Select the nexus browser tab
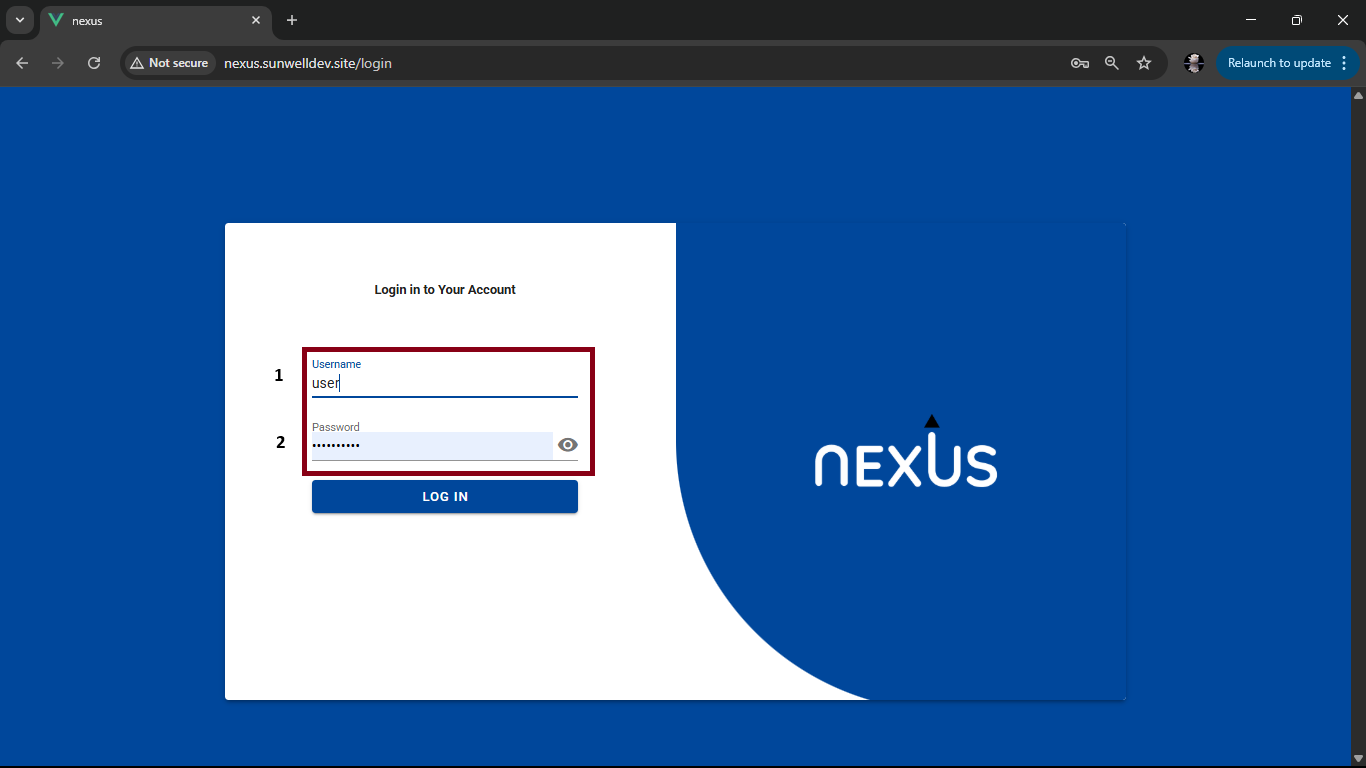 (x=140, y=20)
